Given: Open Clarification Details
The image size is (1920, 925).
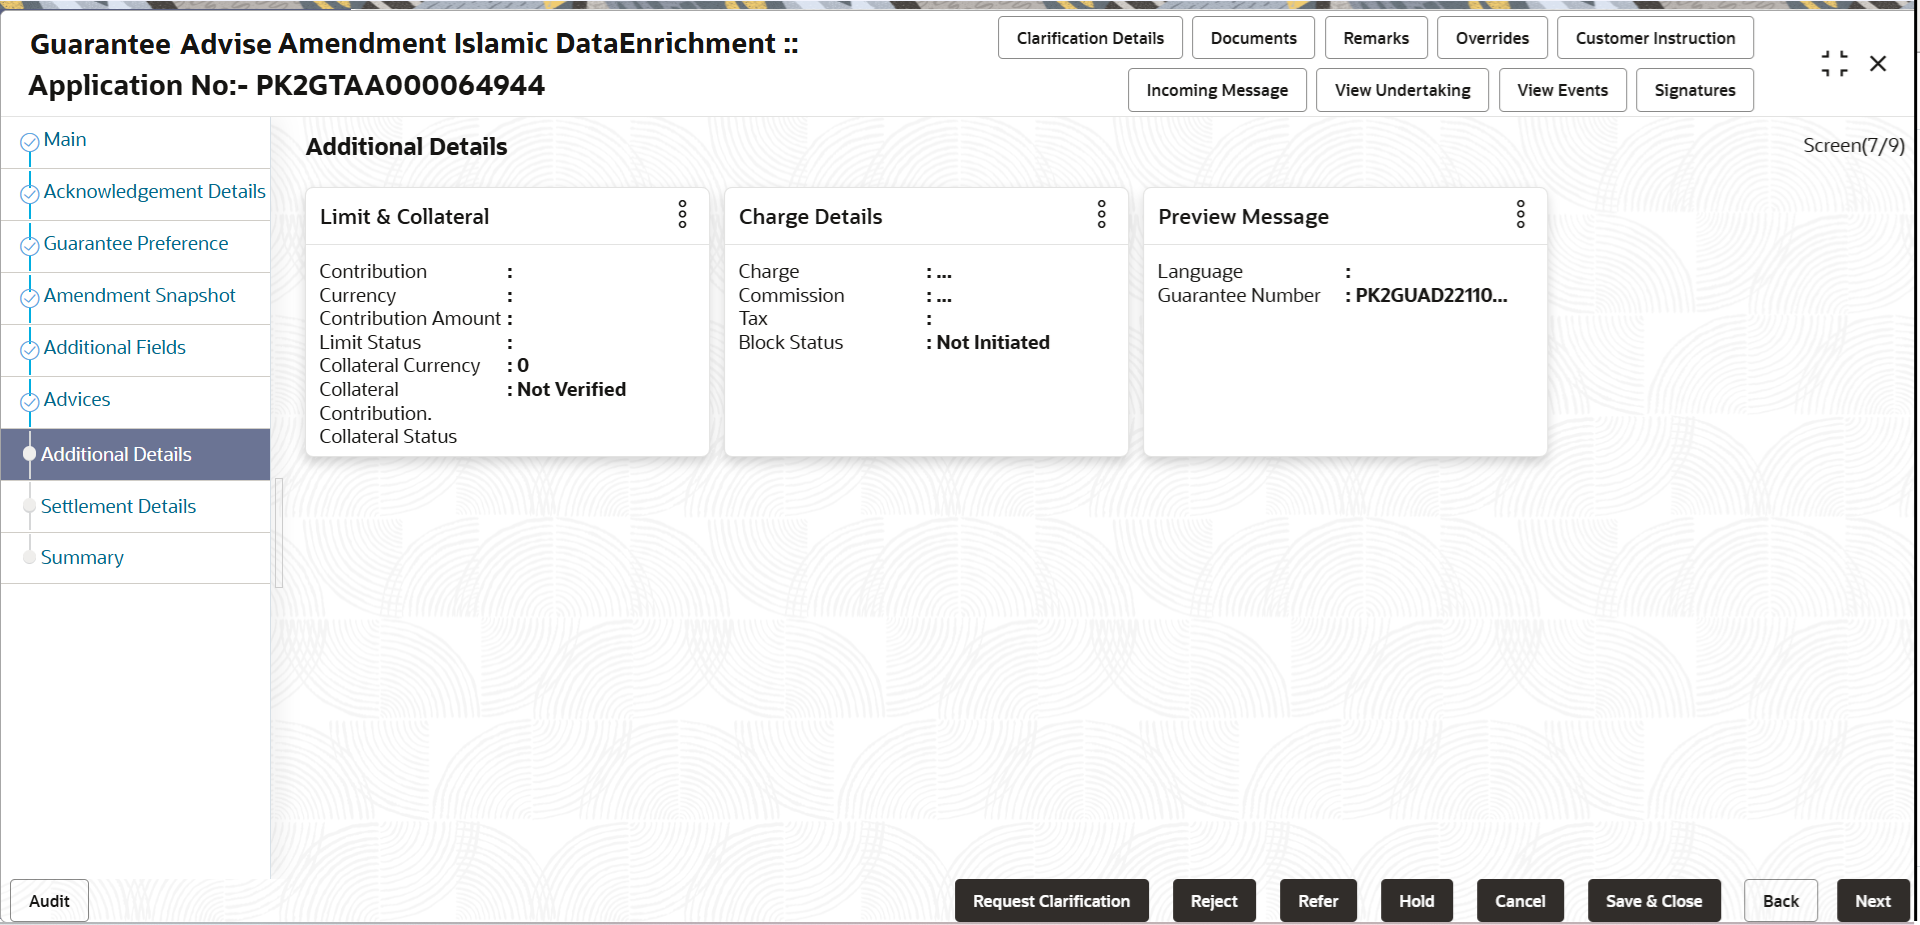Looking at the screenshot, I should (1090, 38).
